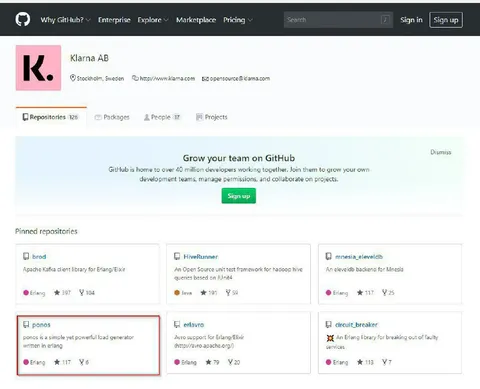480x389 pixels.
Task: Click the location pin icon near Stockholm
Action: (x=72, y=78)
